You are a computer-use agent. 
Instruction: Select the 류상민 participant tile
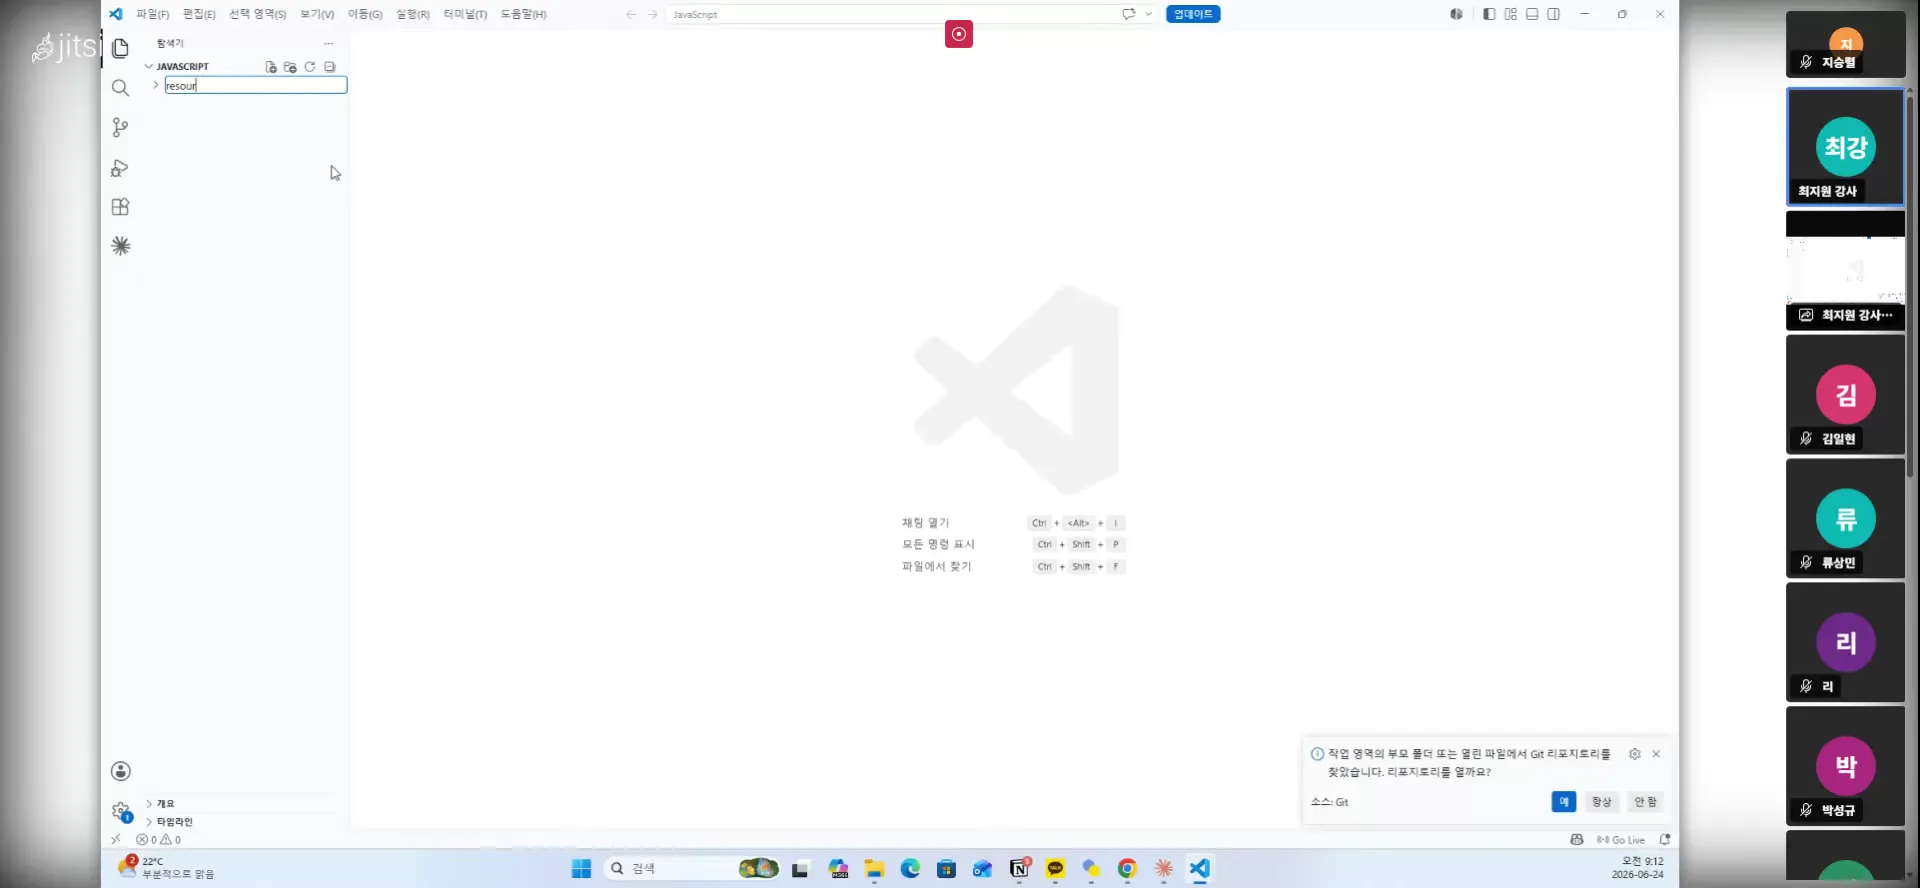pyautogui.click(x=1845, y=519)
